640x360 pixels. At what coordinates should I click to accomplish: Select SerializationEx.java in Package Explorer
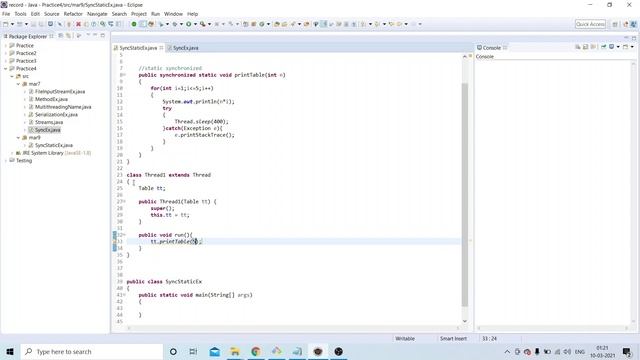point(56,115)
